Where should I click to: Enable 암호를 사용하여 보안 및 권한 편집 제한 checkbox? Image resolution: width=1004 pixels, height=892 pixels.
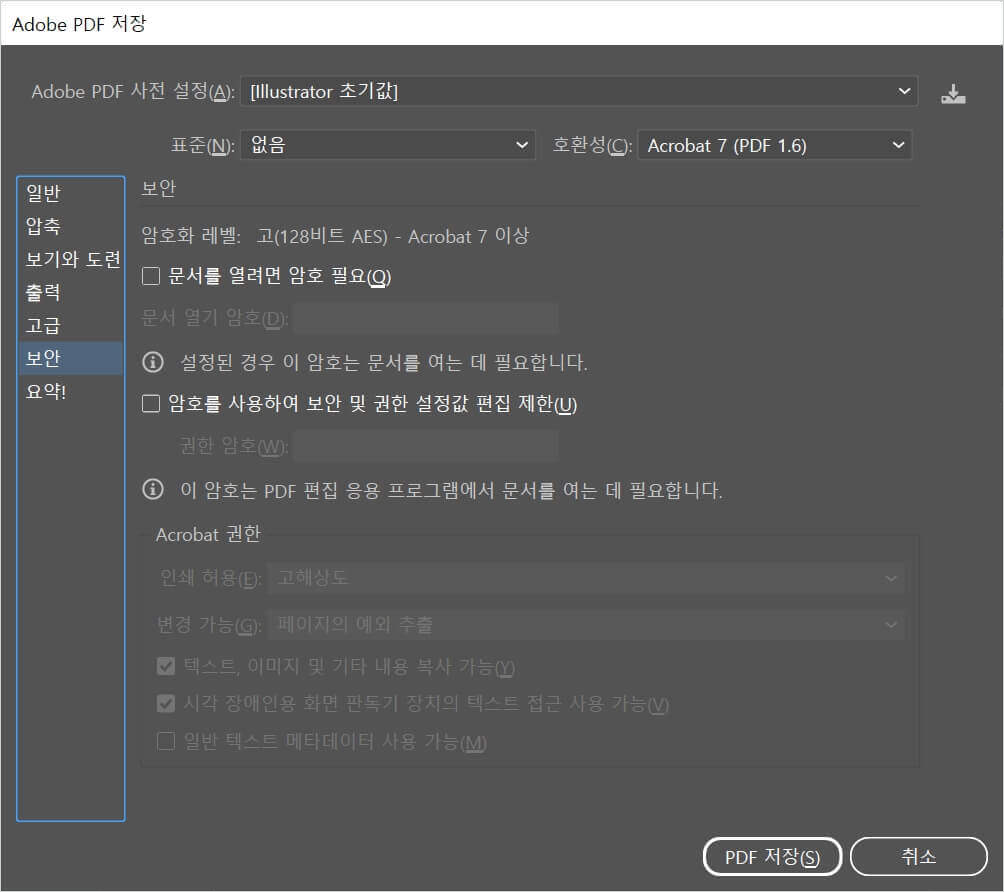pyautogui.click(x=150, y=403)
